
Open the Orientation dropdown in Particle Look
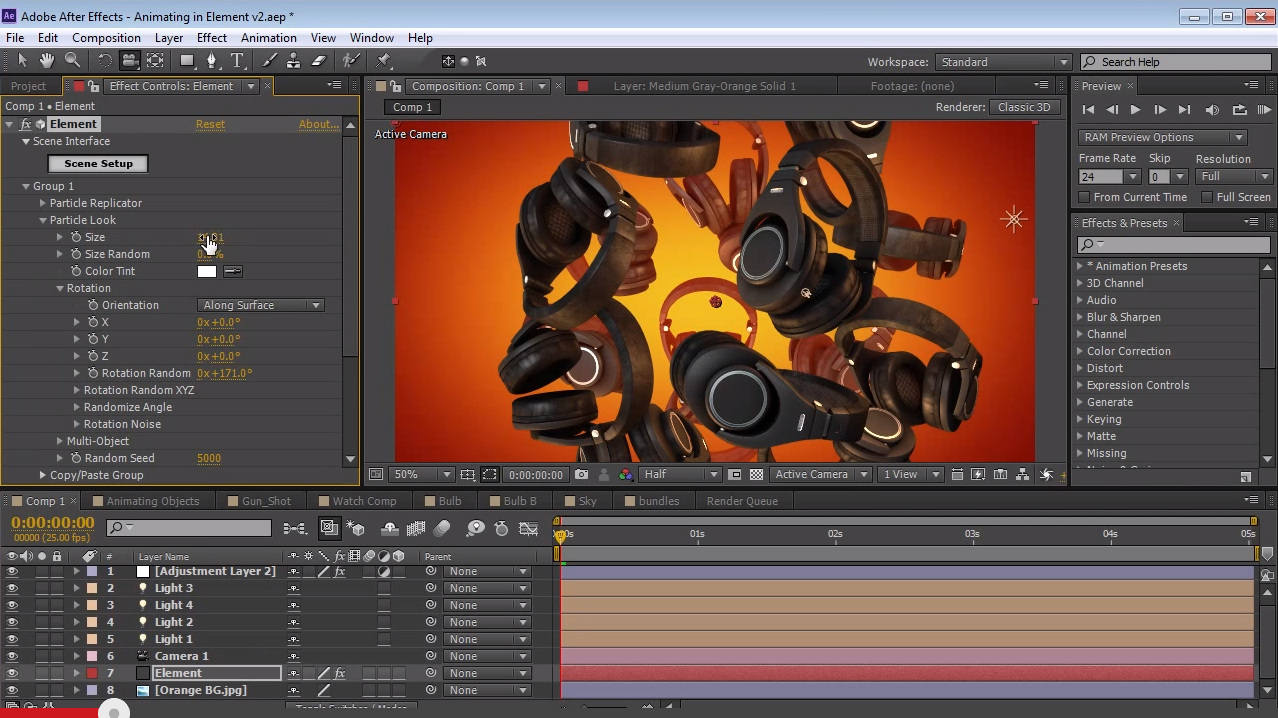[260, 304]
